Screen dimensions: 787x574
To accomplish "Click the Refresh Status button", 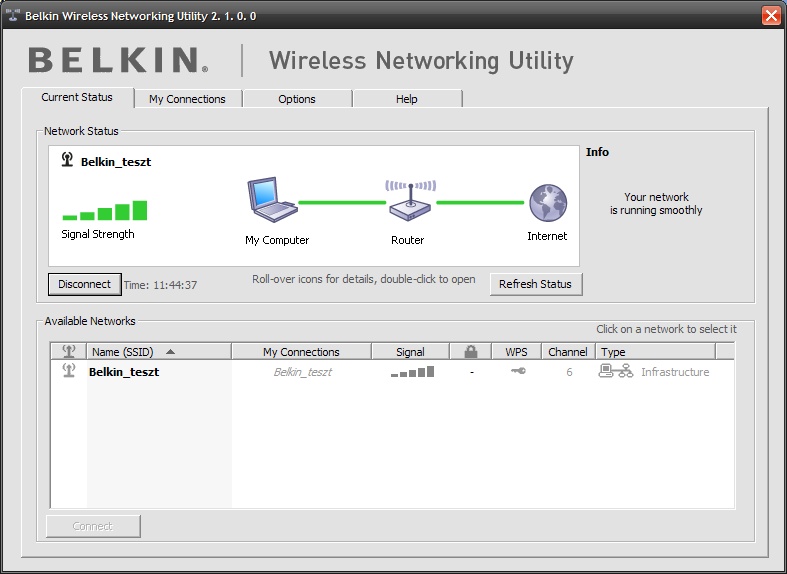I will [536, 284].
